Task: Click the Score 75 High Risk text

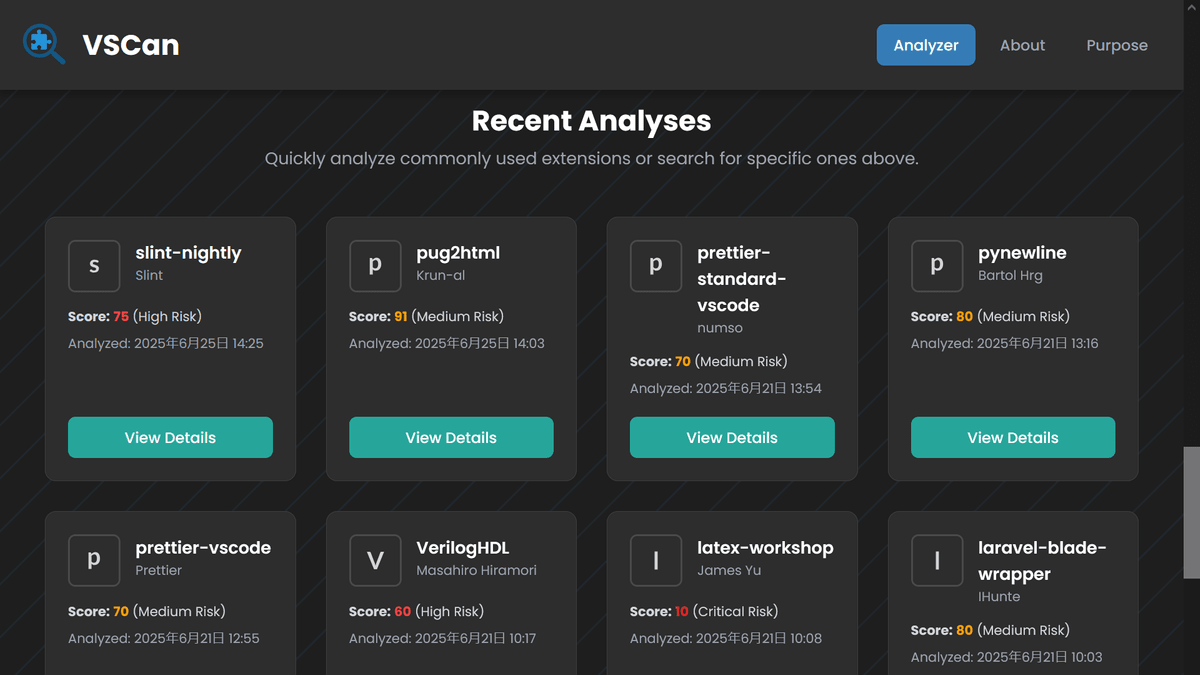Action: click(135, 316)
